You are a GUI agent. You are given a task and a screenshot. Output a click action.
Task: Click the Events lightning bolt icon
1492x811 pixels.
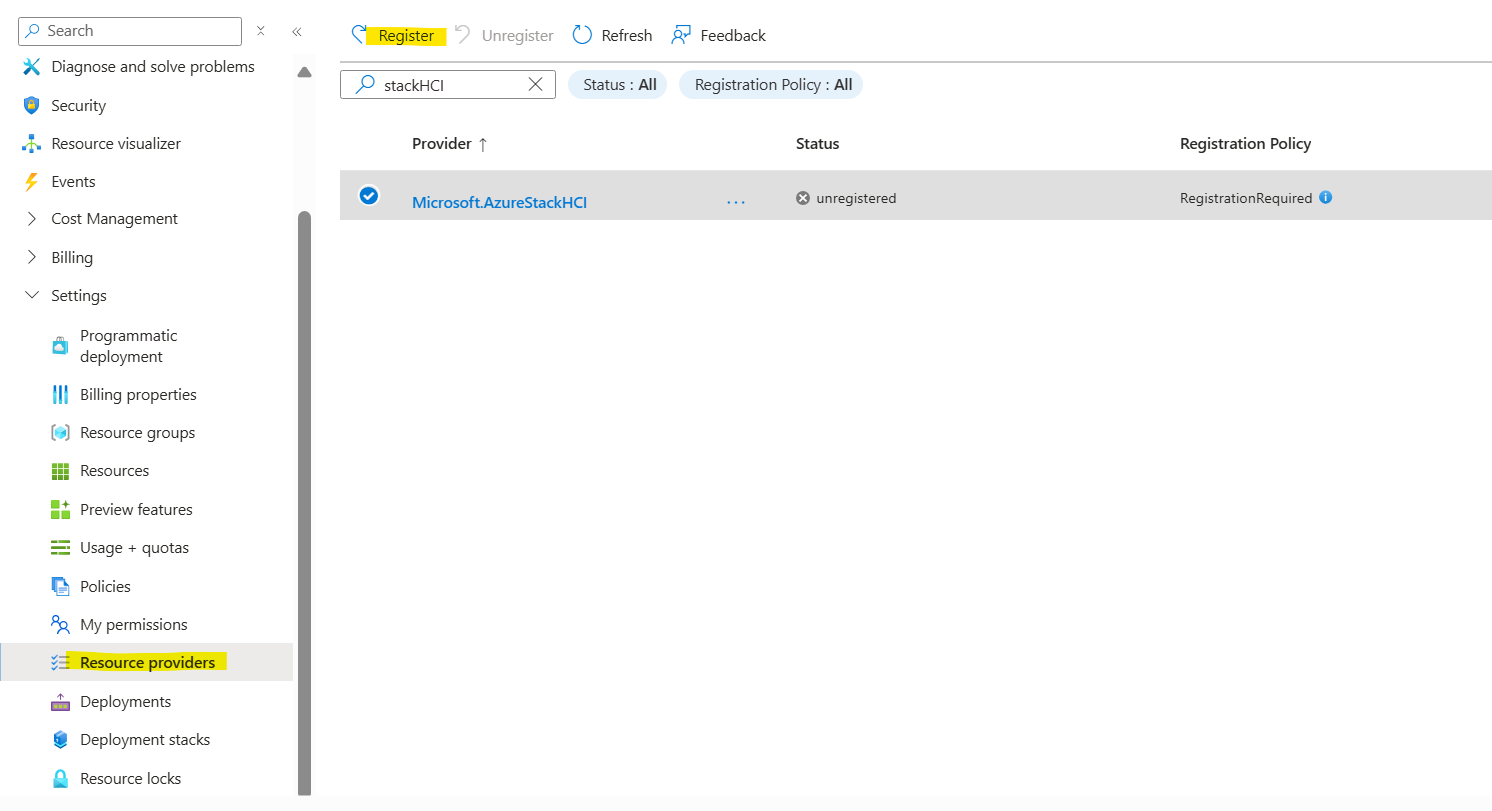pyautogui.click(x=32, y=182)
